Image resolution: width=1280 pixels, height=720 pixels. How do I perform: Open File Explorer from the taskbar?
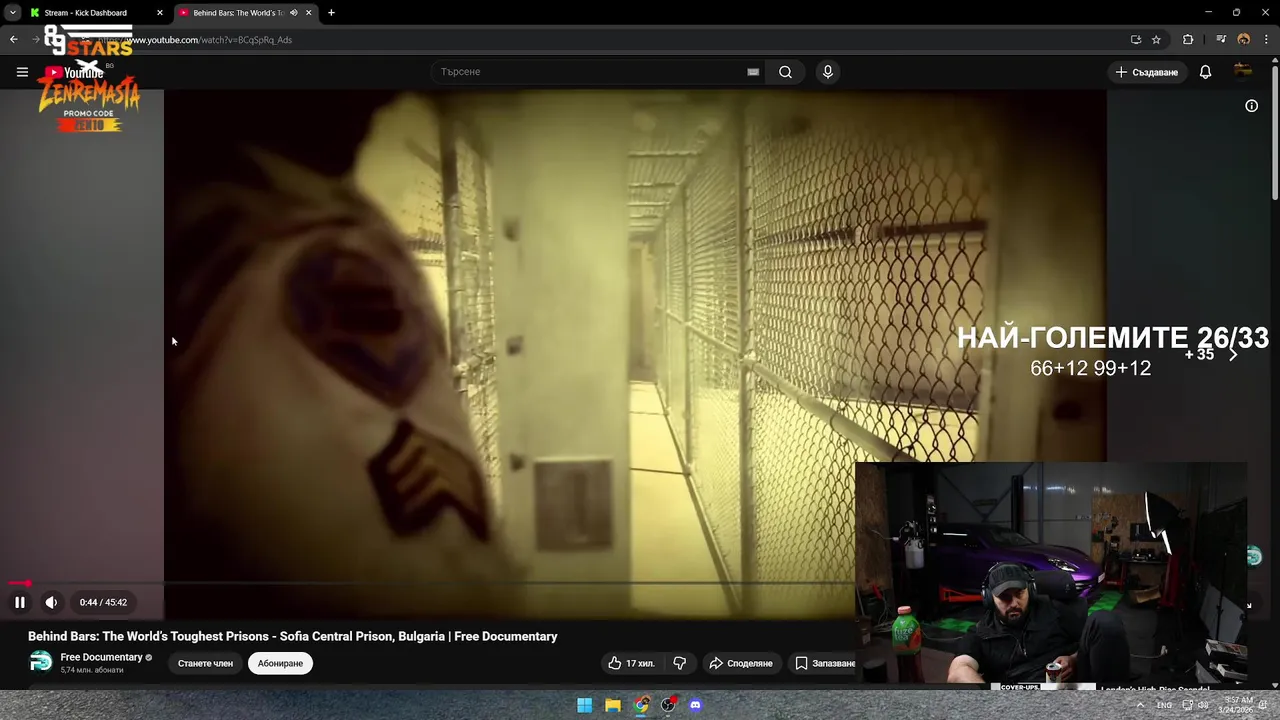[612, 705]
